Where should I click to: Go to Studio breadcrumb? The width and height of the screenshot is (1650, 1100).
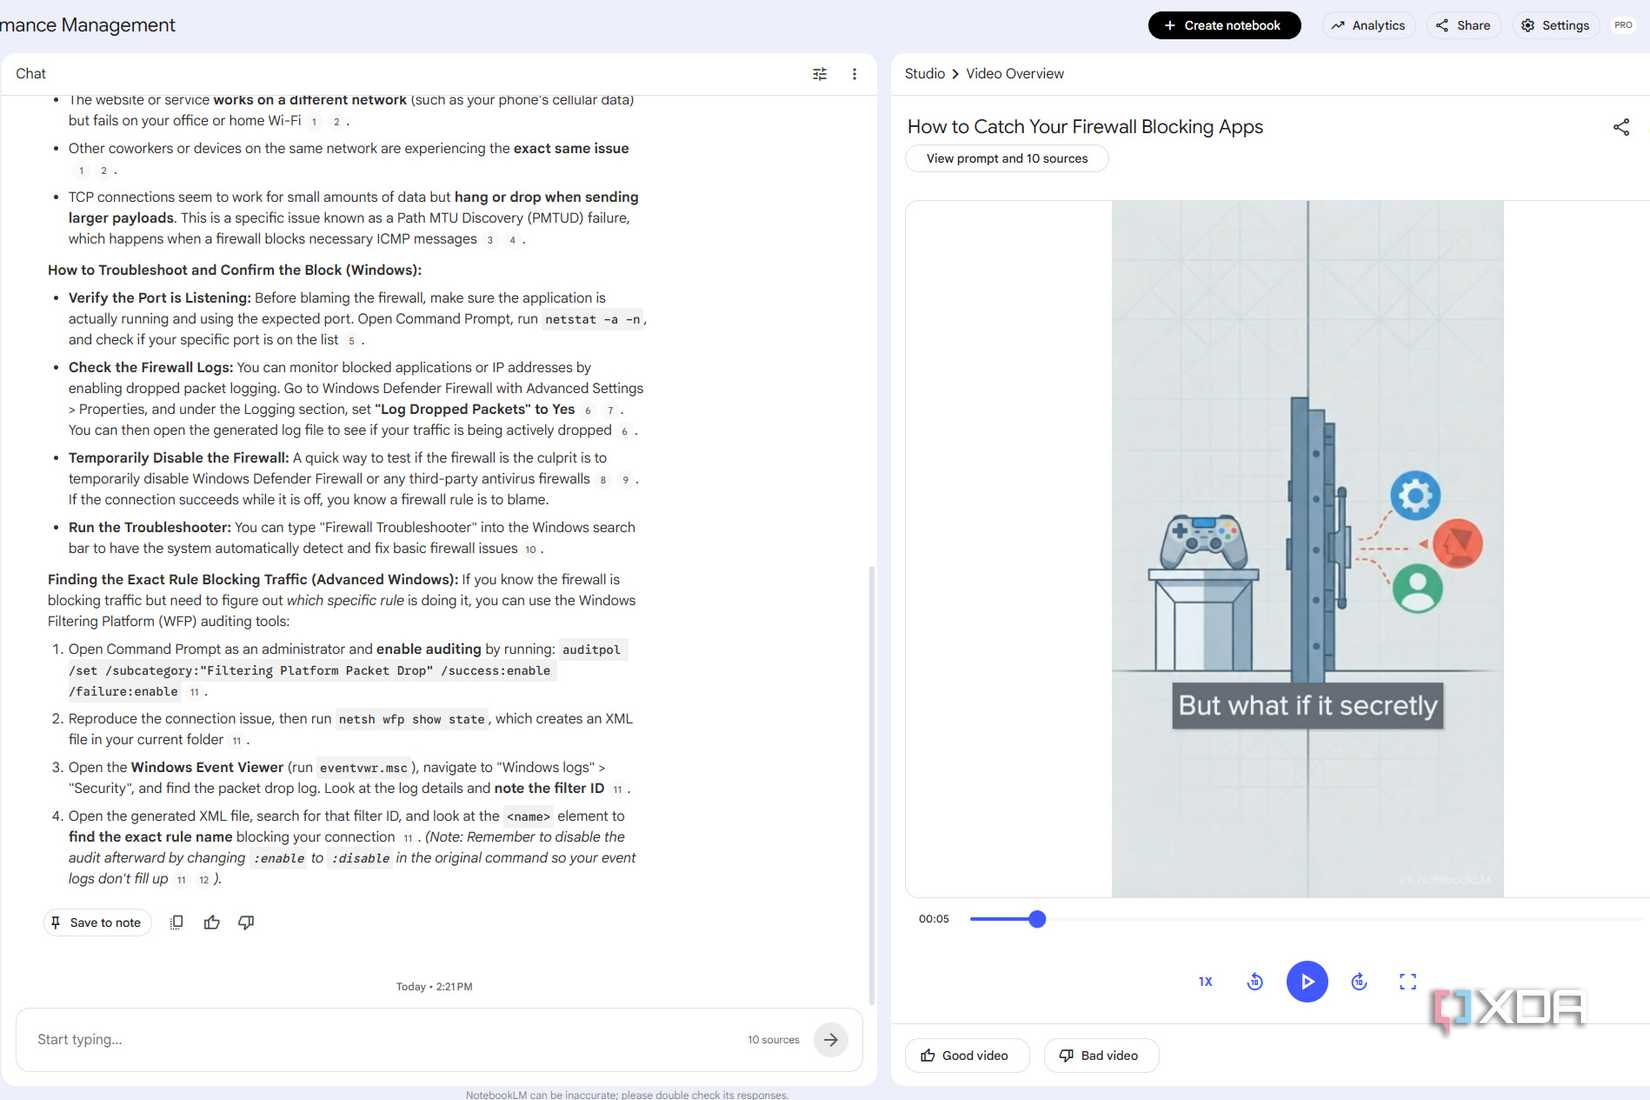[x=925, y=74]
